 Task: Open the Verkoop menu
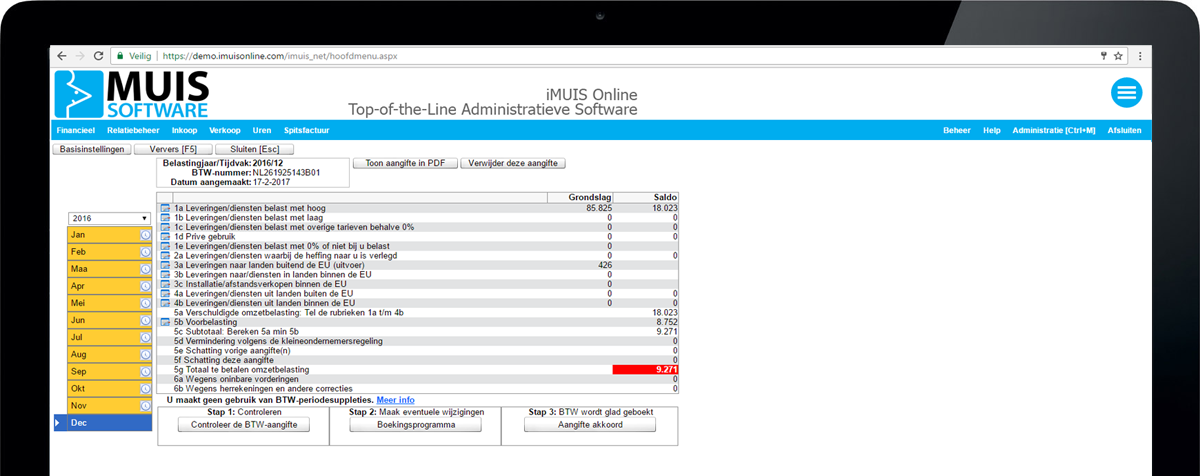(225, 131)
